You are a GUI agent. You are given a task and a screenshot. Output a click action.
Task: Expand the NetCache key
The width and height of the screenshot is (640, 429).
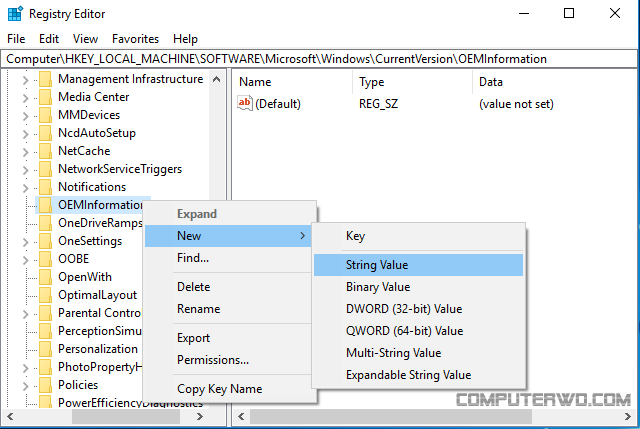click(x=25, y=152)
